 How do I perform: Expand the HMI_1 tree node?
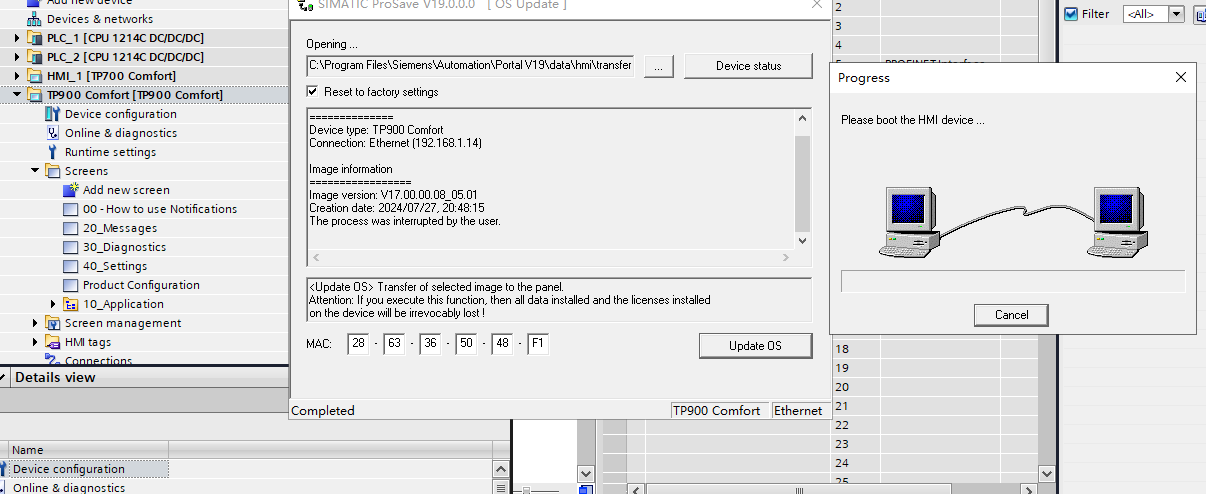(x=17, y=76)
